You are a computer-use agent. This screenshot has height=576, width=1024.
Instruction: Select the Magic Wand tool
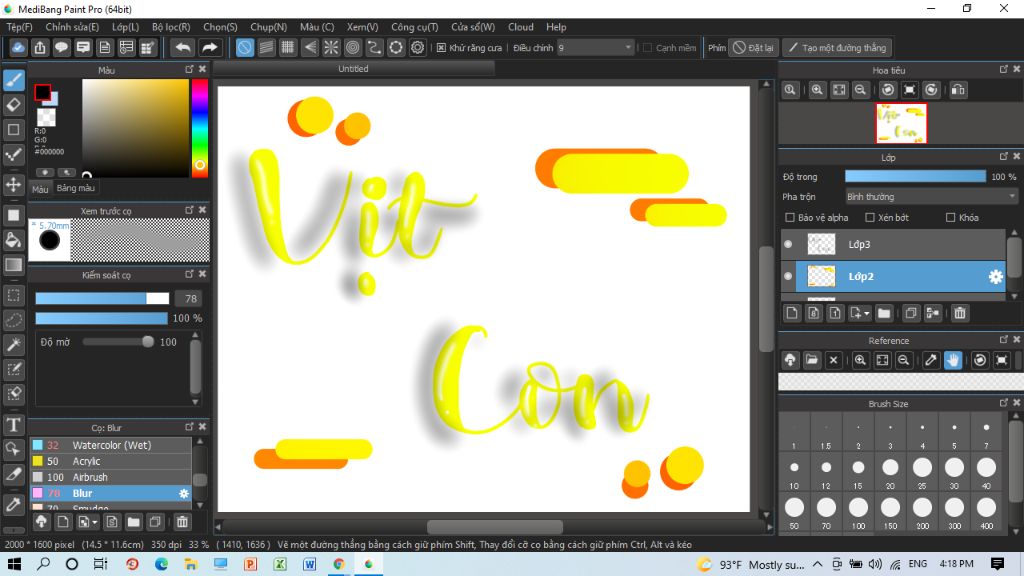pos(14,345)
